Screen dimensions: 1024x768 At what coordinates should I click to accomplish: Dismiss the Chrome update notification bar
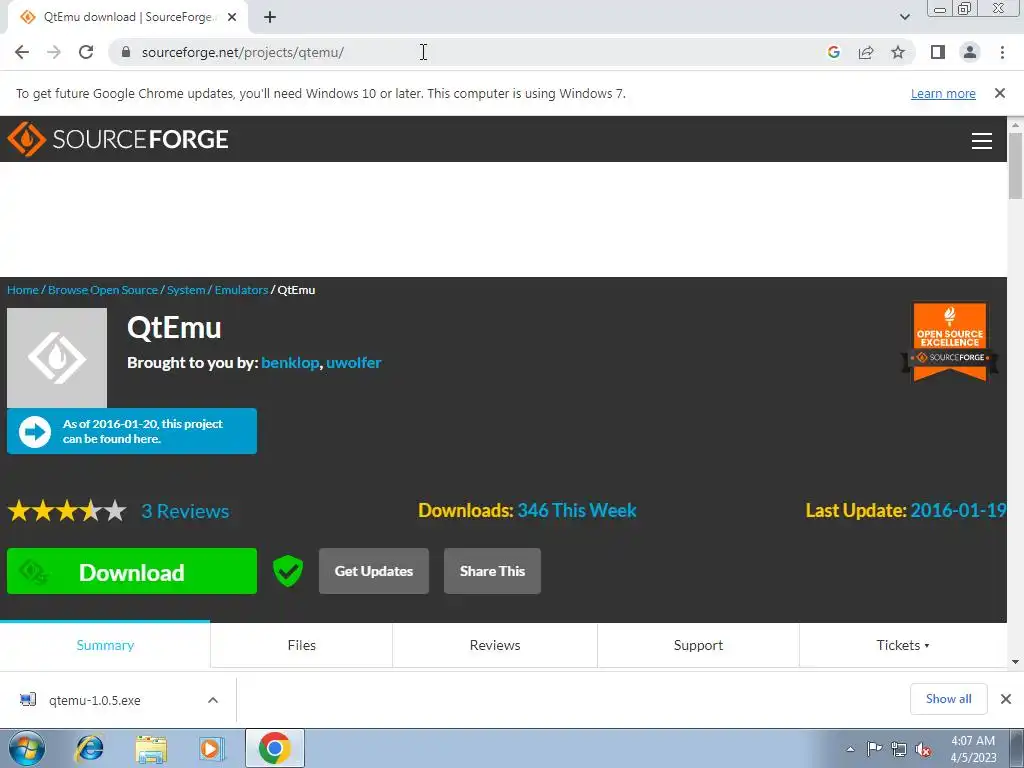1000,93
